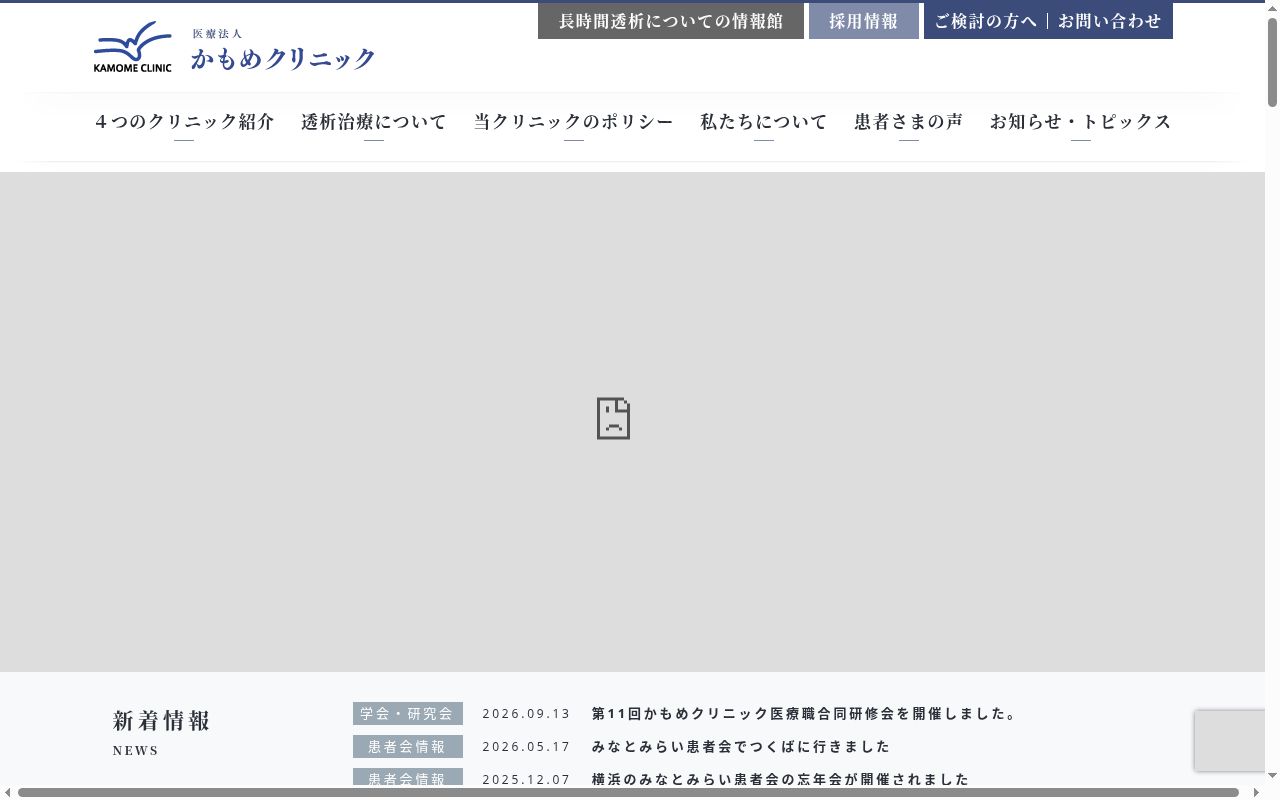1280x800 pixels.
Task: Click the vertical scrollbar thumb
Action: [x=1272, y=62]
